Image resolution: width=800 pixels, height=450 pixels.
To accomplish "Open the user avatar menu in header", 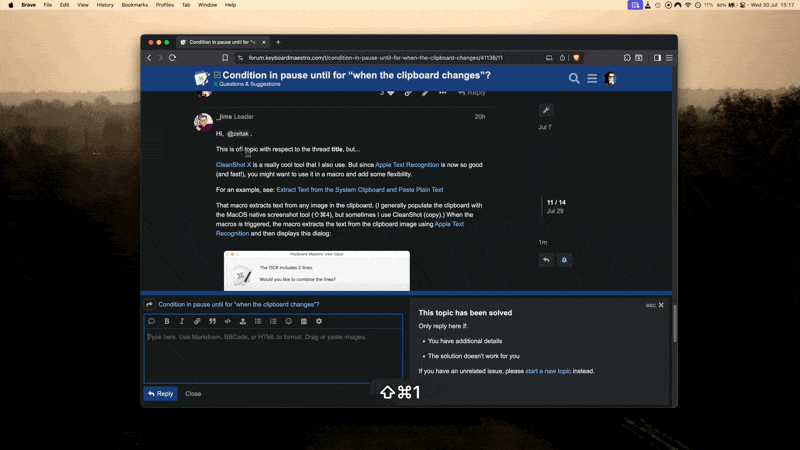I will pos(610,79).
